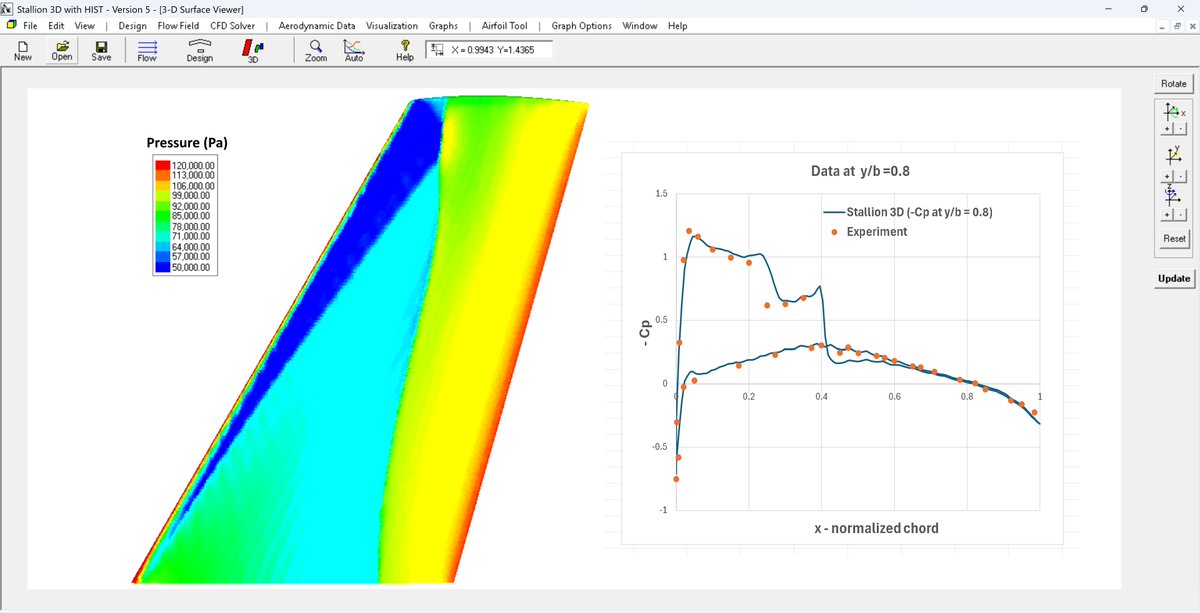1200x613 pixels.
Task: Click the New file toolbar icon
Action: click(22, 51)
